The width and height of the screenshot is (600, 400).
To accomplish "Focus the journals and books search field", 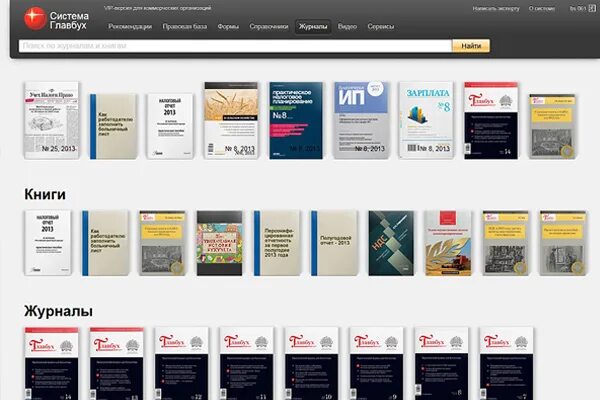I will [x=235, y=46].
